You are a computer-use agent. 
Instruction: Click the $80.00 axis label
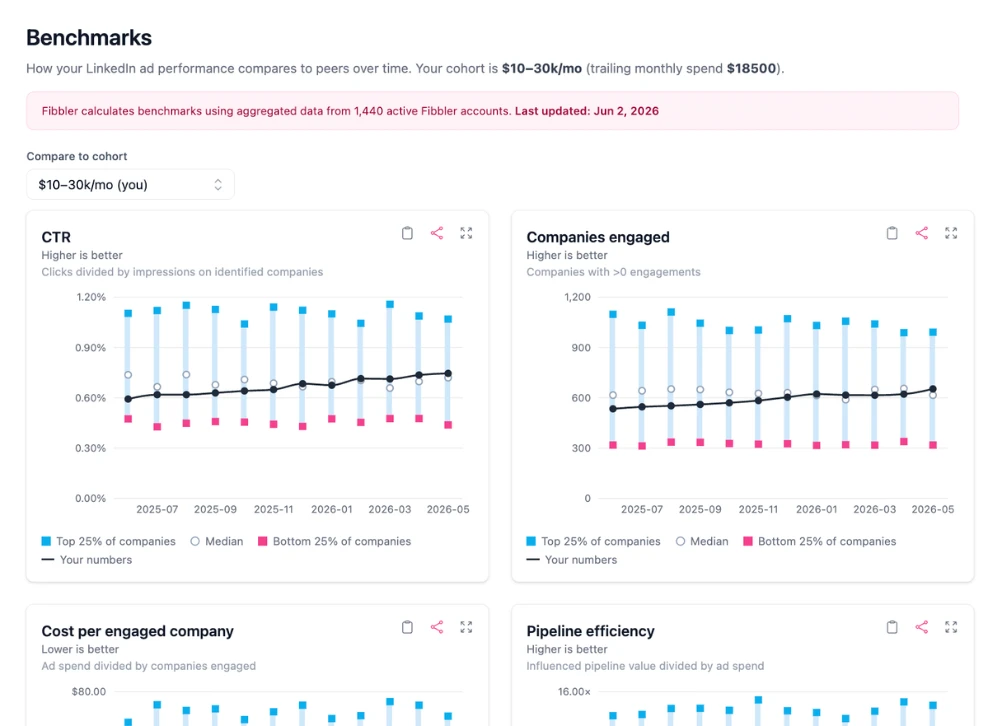tap(89, 691)
